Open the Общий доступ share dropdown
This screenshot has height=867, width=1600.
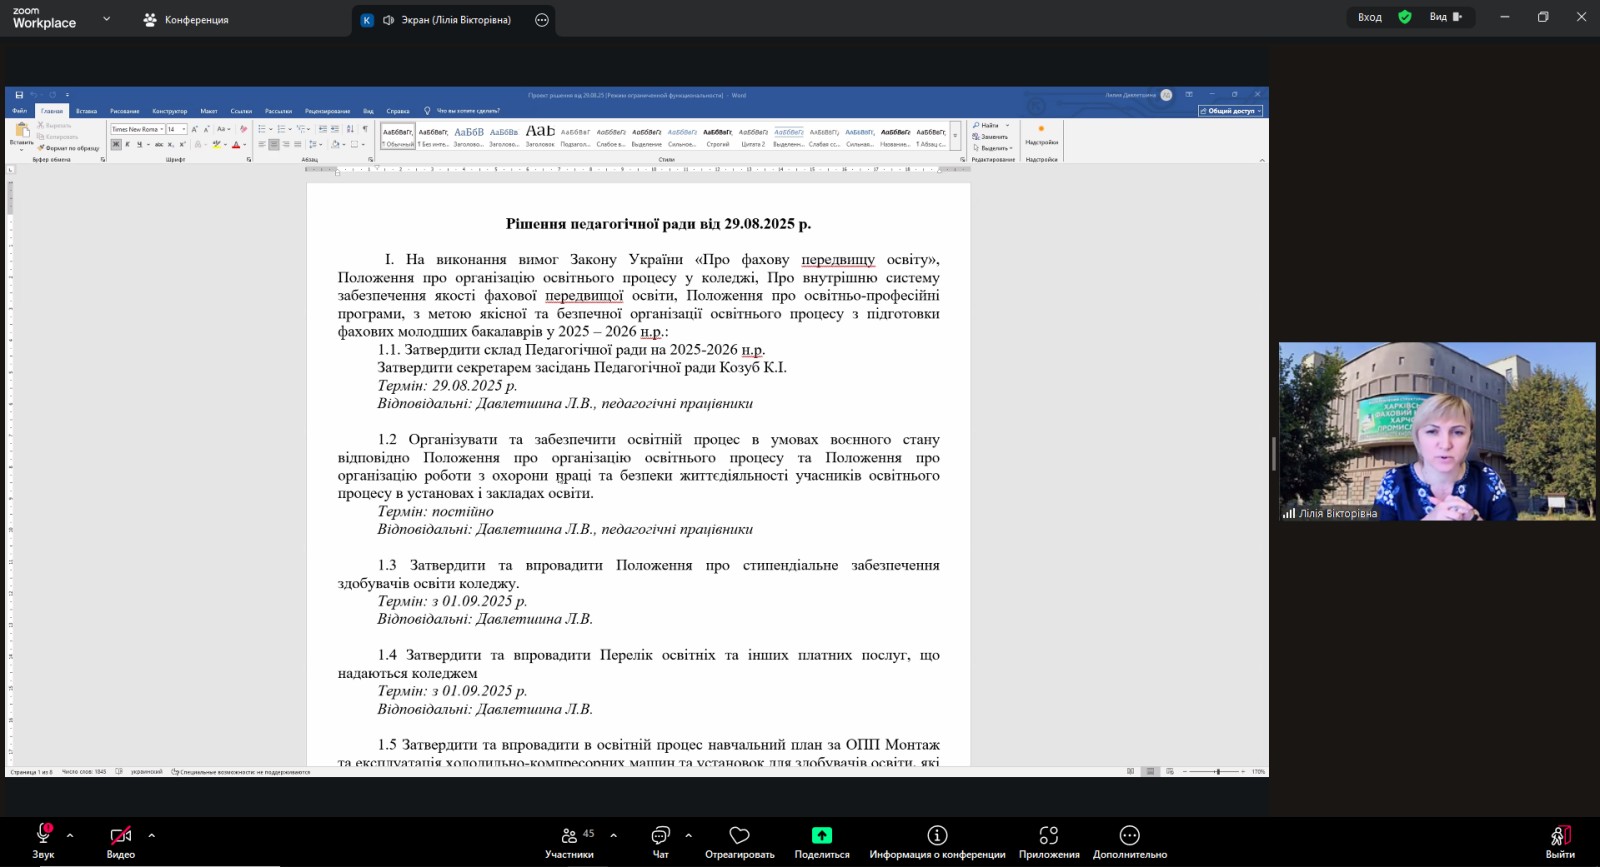[1231, 111]
